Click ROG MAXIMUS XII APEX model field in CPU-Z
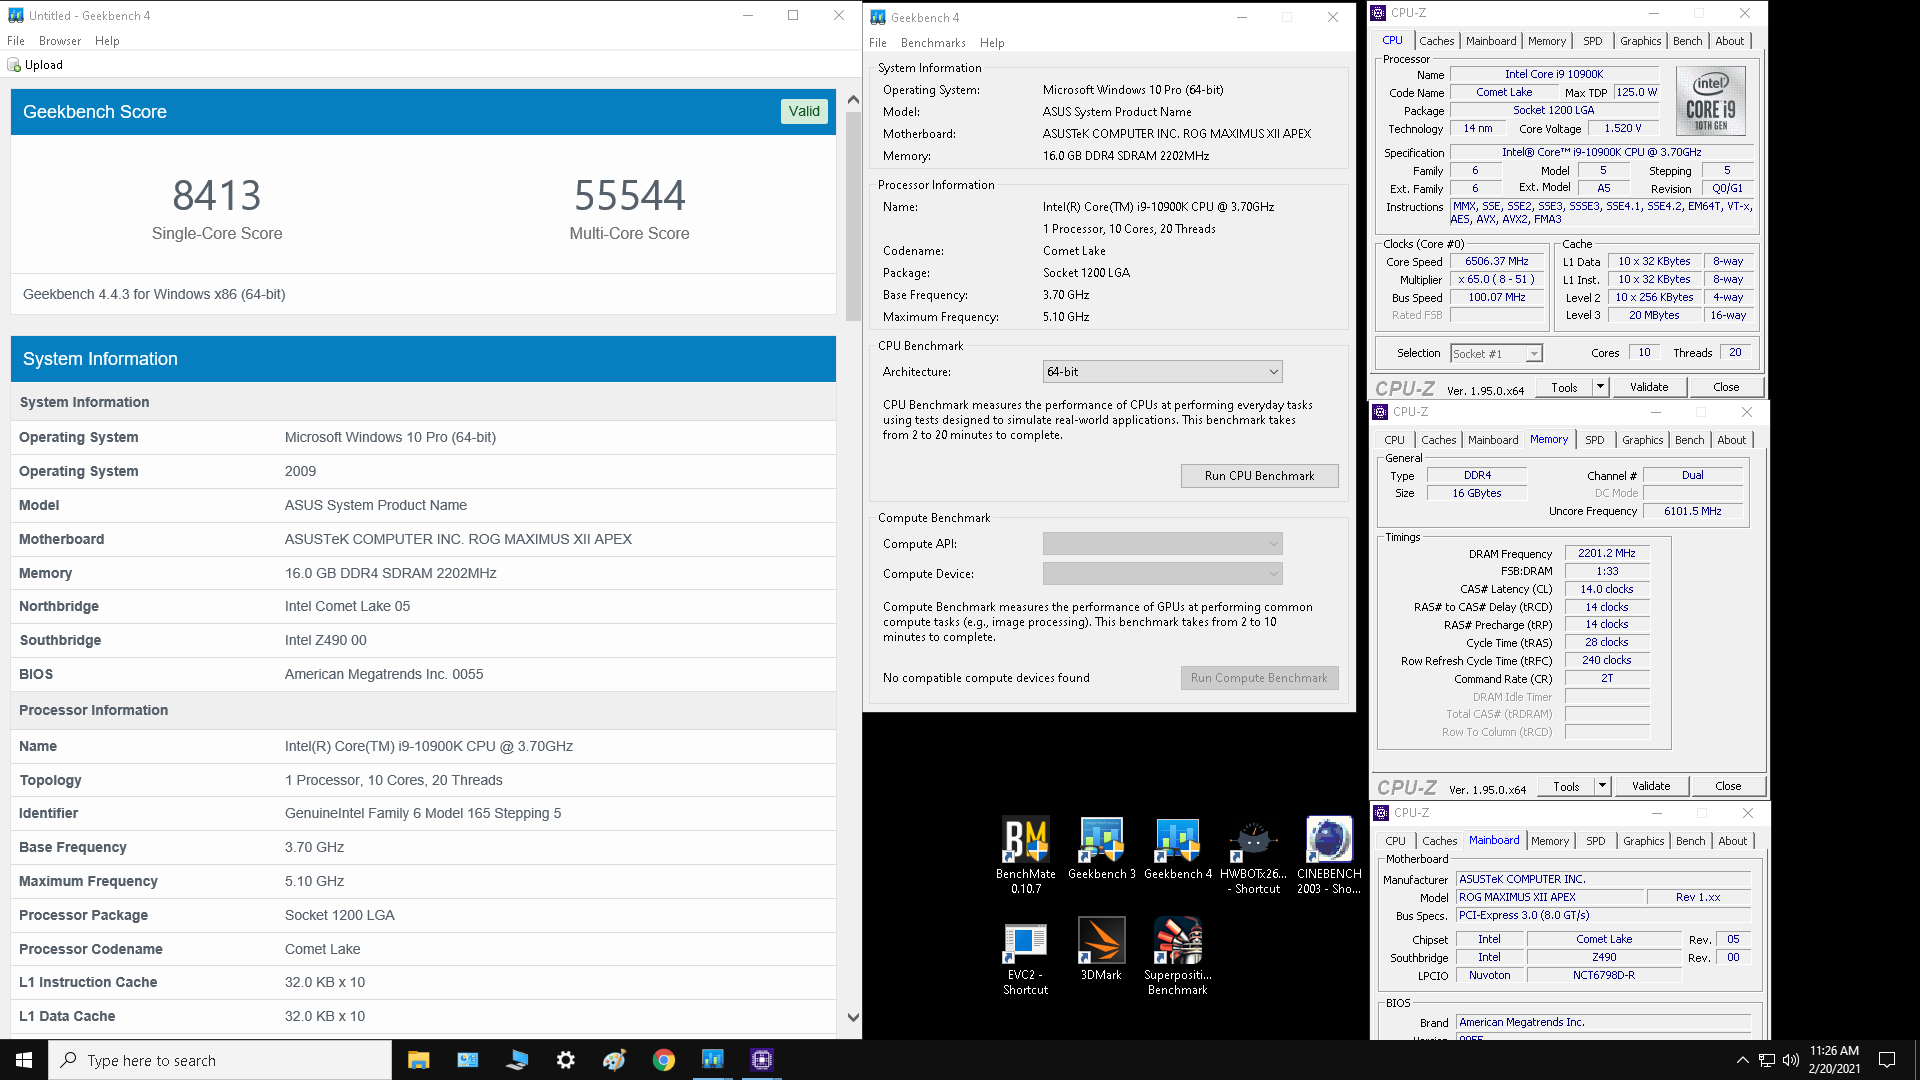This screenshot has height=1080, width=1920. pos(1551,898)
